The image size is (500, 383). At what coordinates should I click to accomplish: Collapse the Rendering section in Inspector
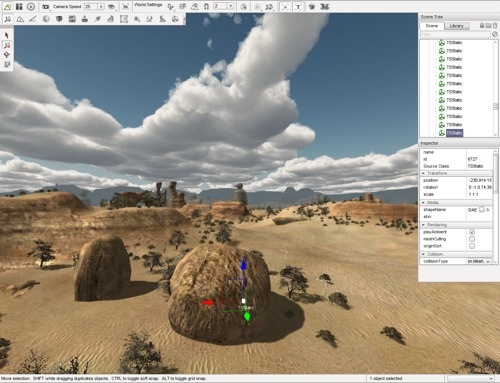pyautogui.click(x=423, y=225)
